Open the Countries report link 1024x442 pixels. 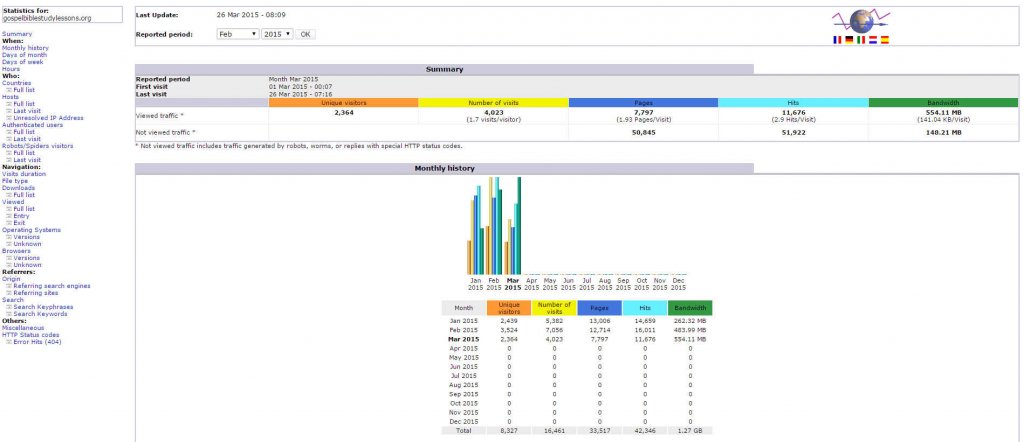17,82
